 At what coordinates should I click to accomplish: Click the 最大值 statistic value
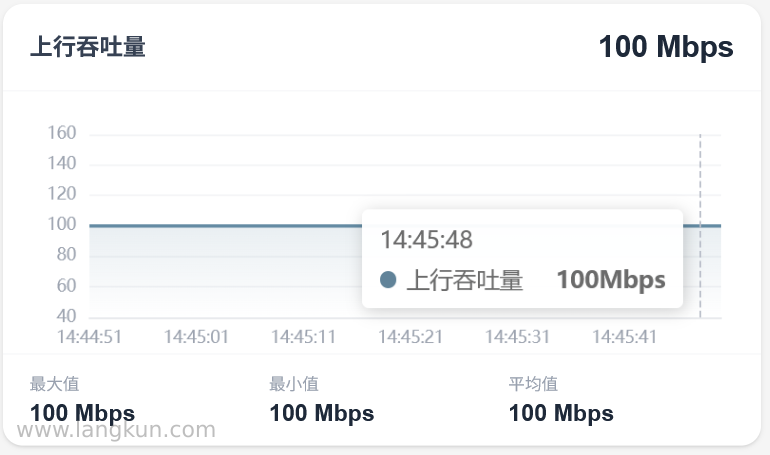click(82, 413)
